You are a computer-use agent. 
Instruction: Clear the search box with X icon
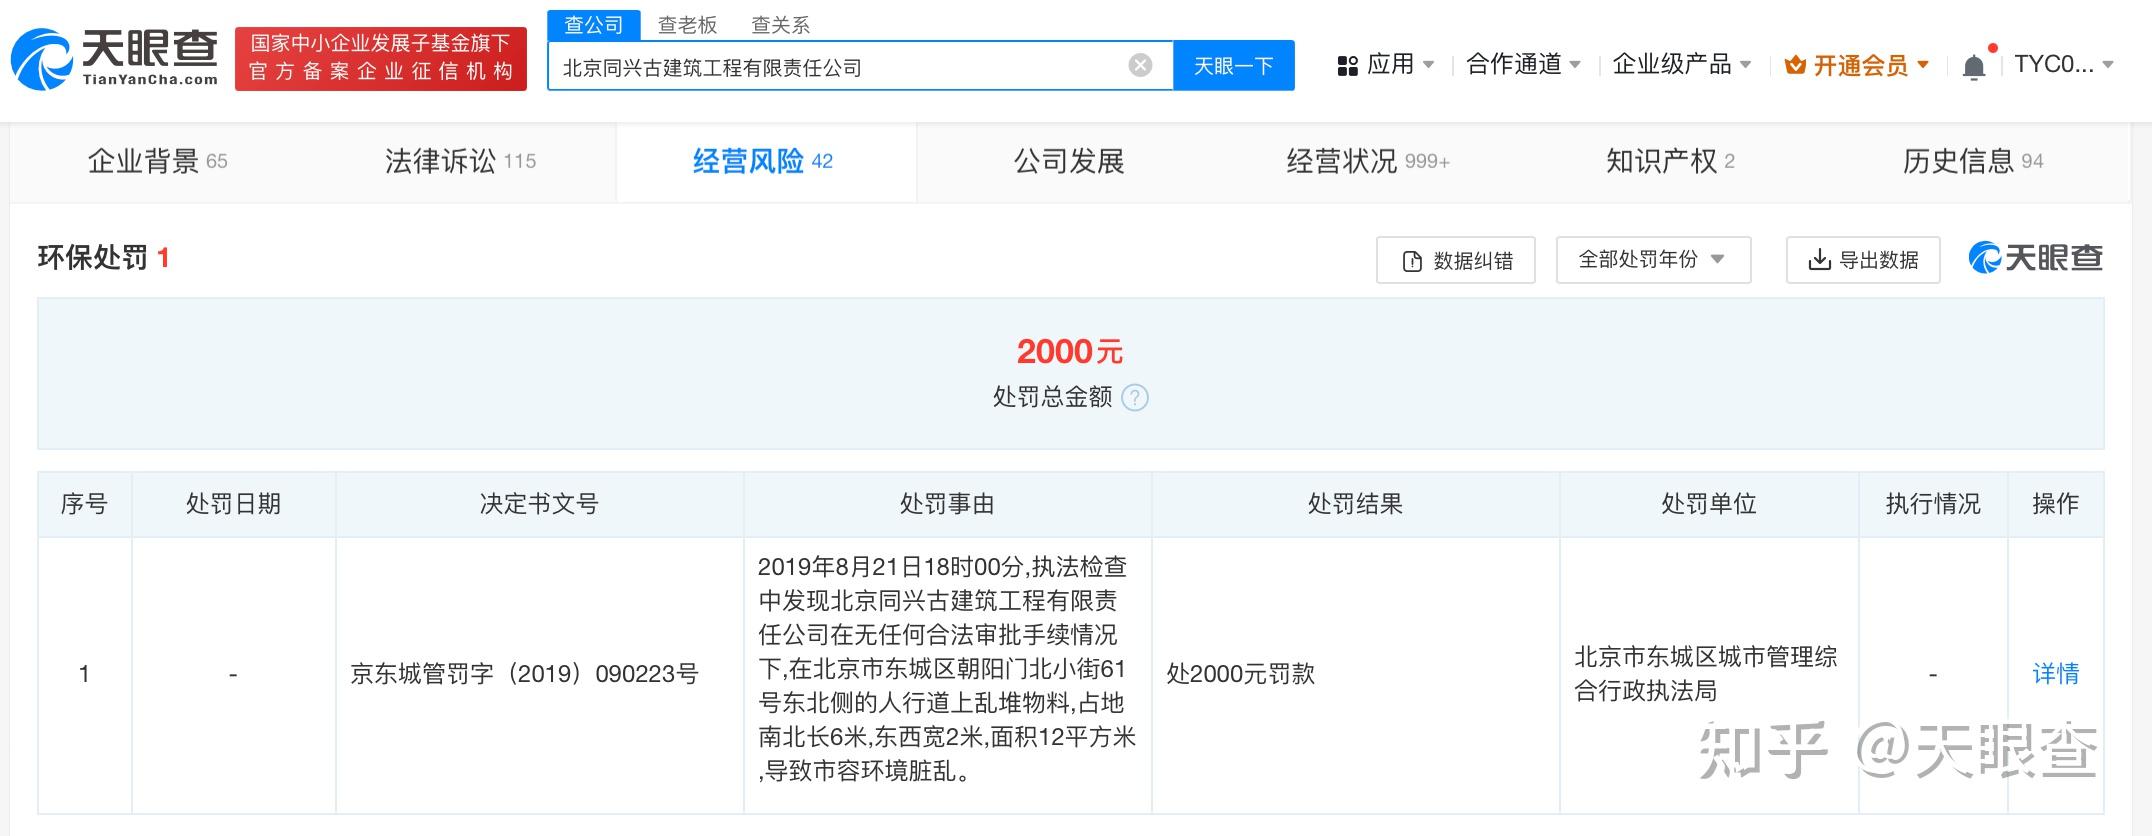(x=1140, y=66)
